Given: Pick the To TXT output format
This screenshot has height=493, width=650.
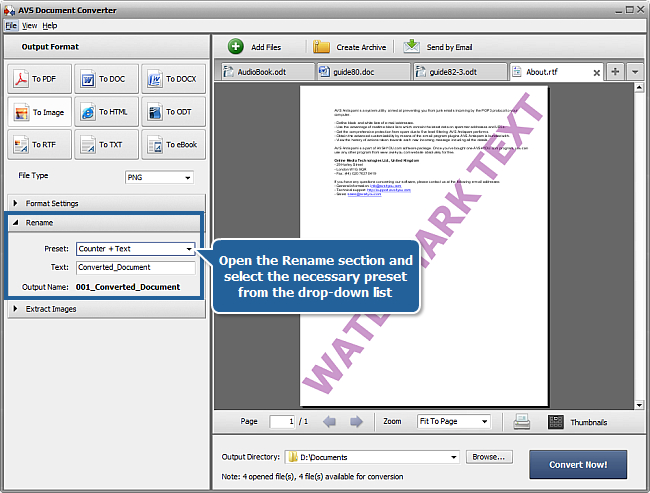Looking at the screenshot, I should (107, 145).
